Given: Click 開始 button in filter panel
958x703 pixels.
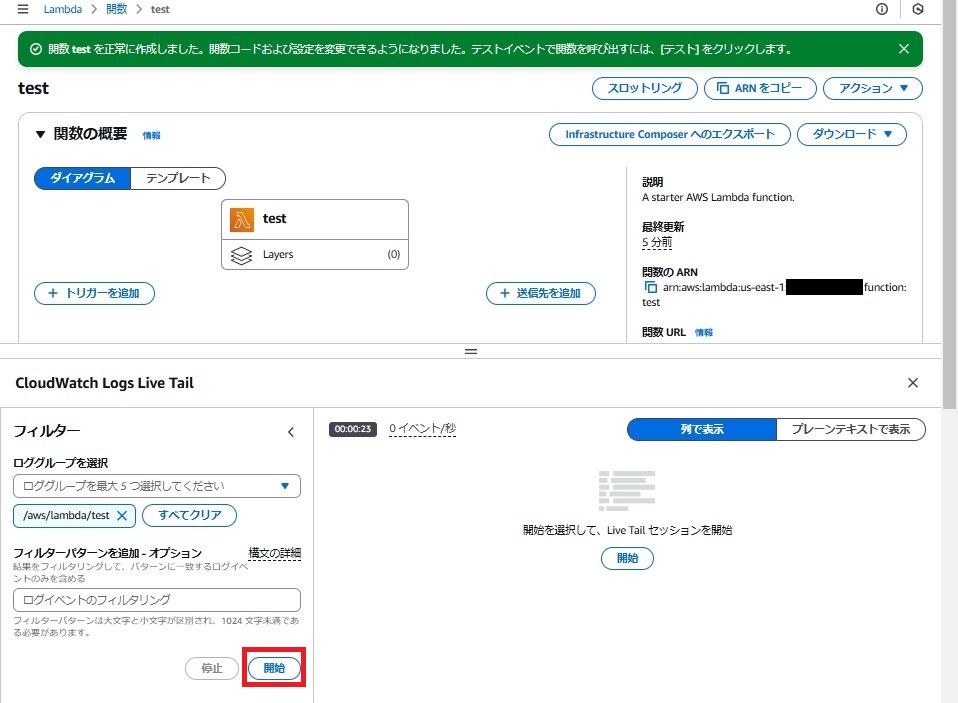Looking at the screenshot, I should point(274,668).
